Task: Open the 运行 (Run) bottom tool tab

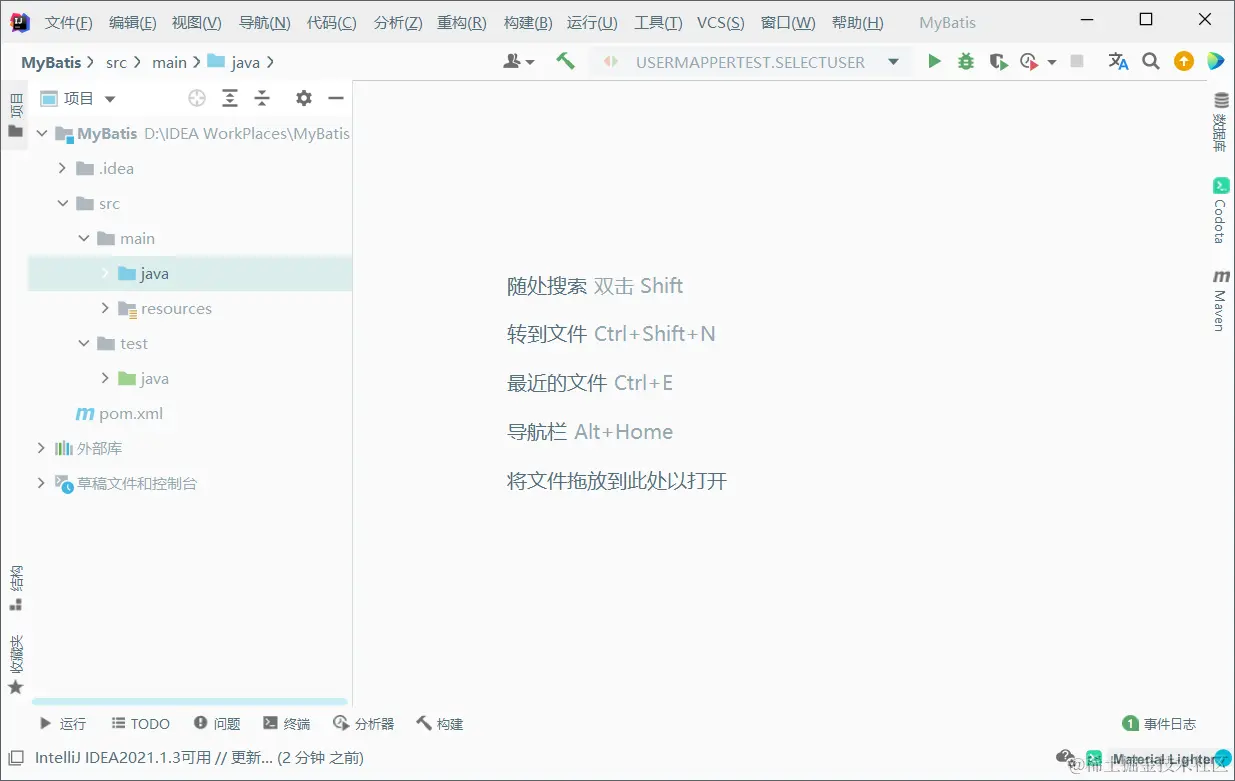Action: (62, 723)
